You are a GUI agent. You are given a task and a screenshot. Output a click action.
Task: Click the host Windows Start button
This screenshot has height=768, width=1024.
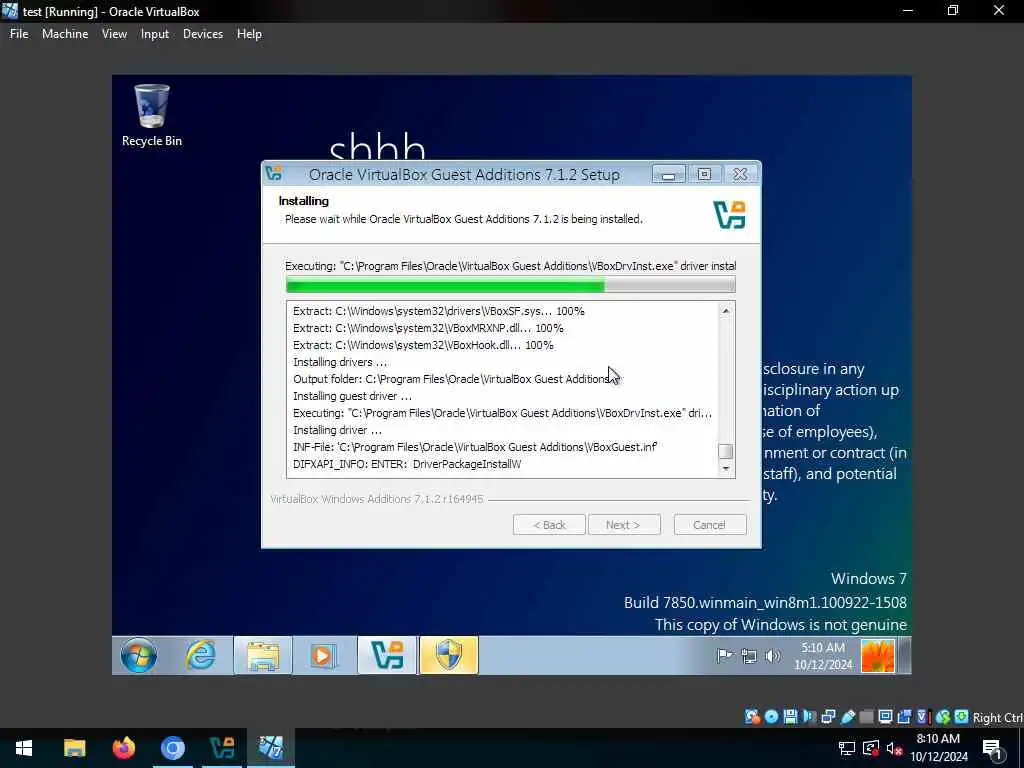click(24, 748)
